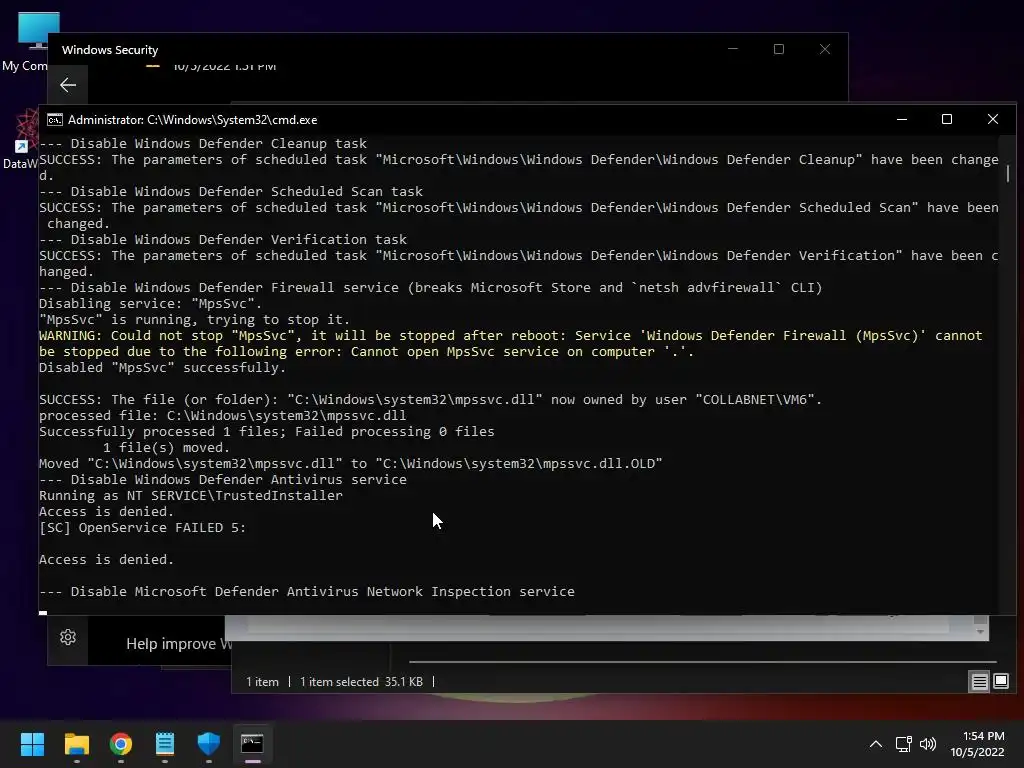Switch File Explorer to details view

click(x=980, y=682)
